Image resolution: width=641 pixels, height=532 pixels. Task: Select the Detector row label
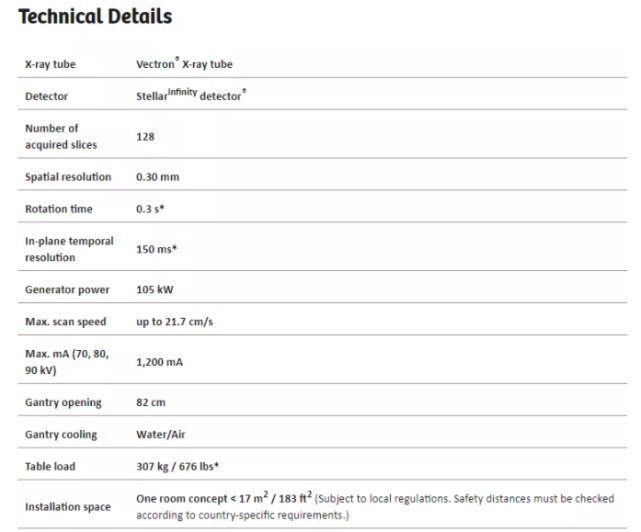(x=46, y=96)
